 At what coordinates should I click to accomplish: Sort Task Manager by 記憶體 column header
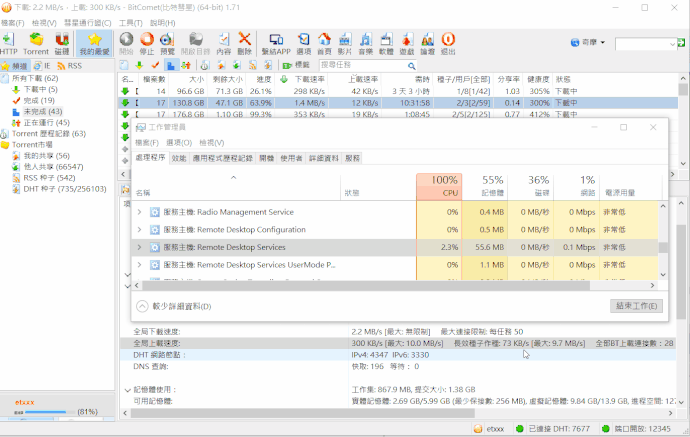pyautogui.click(x=485, y=187)
